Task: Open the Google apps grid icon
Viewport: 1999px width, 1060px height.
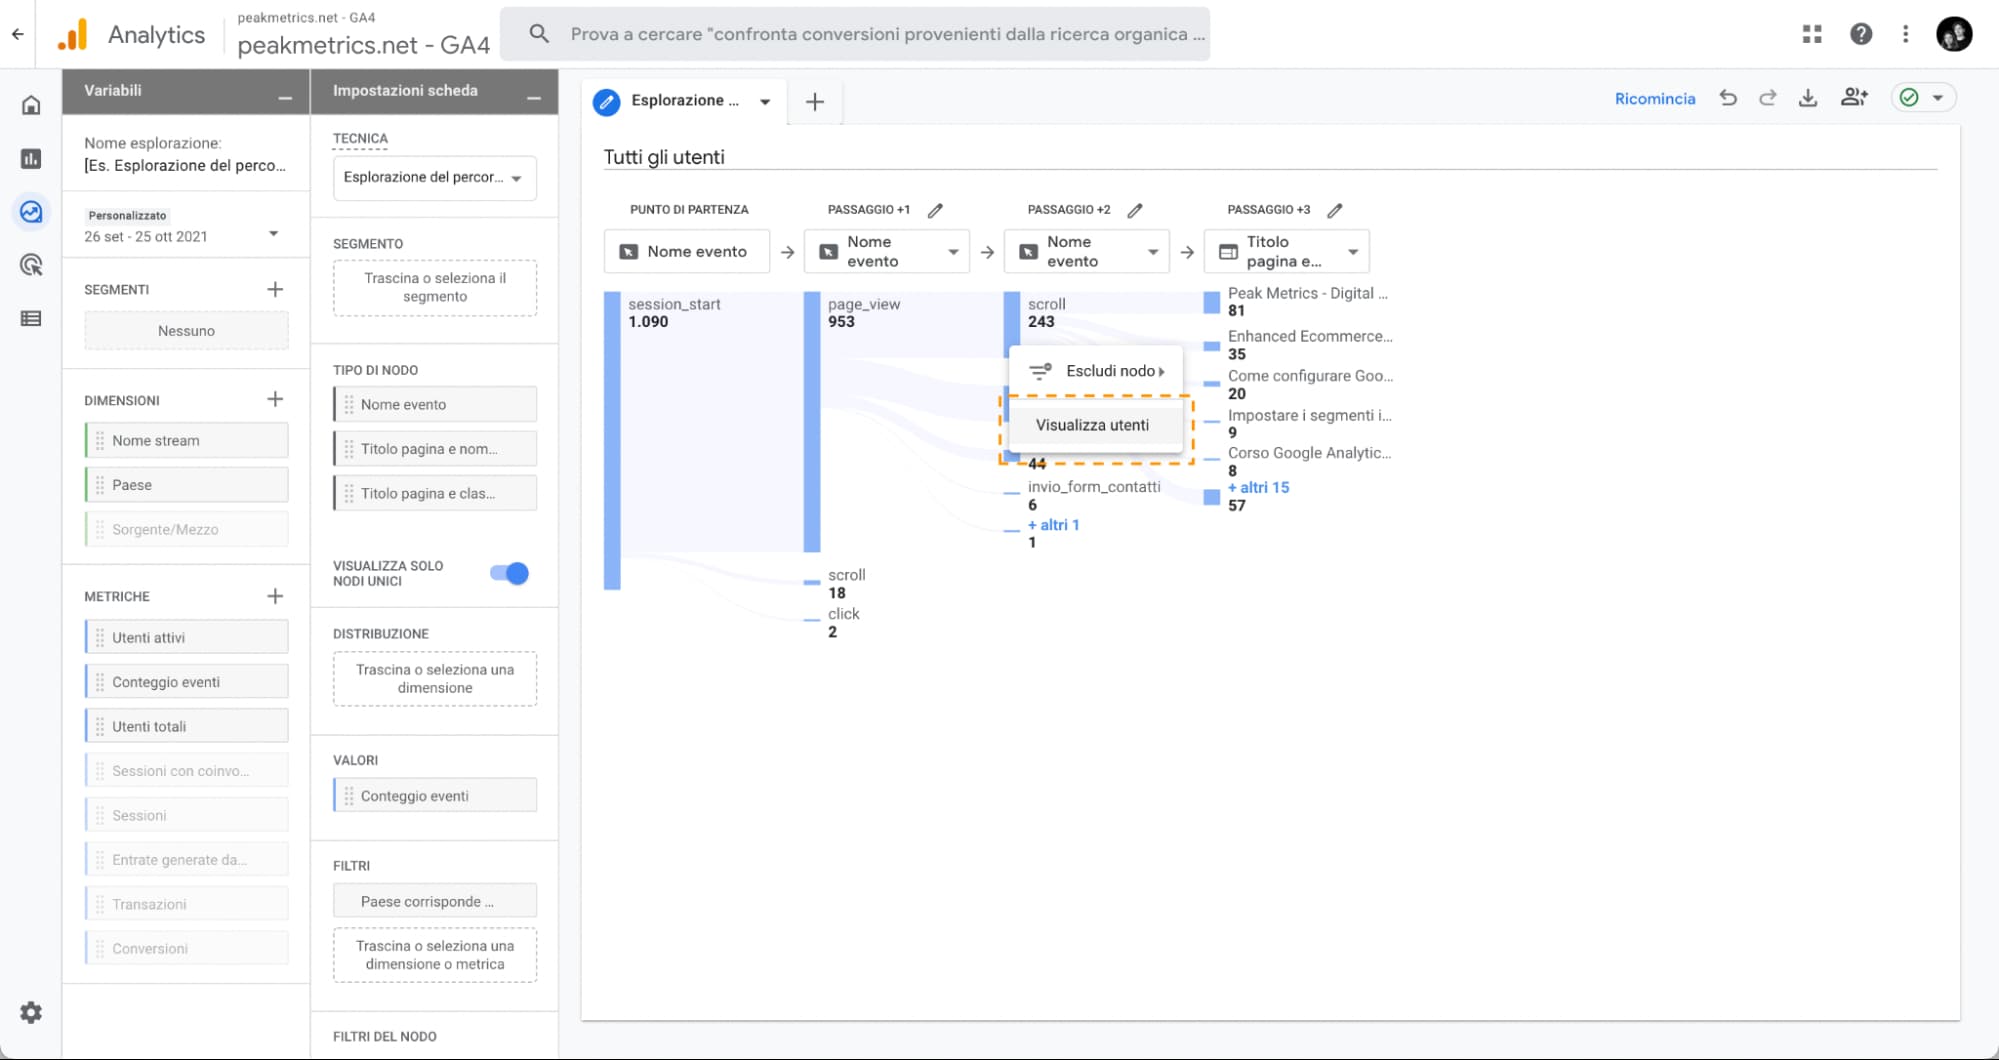Action: point(1811,34)
